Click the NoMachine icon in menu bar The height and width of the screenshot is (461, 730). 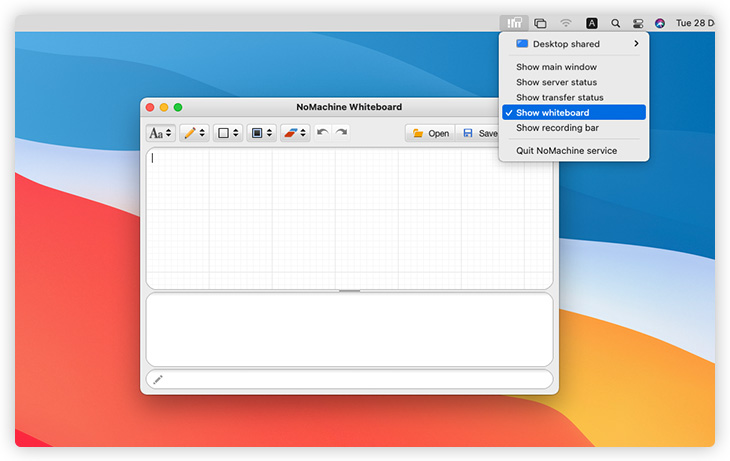pyautogui.click(x=515, y=22)
